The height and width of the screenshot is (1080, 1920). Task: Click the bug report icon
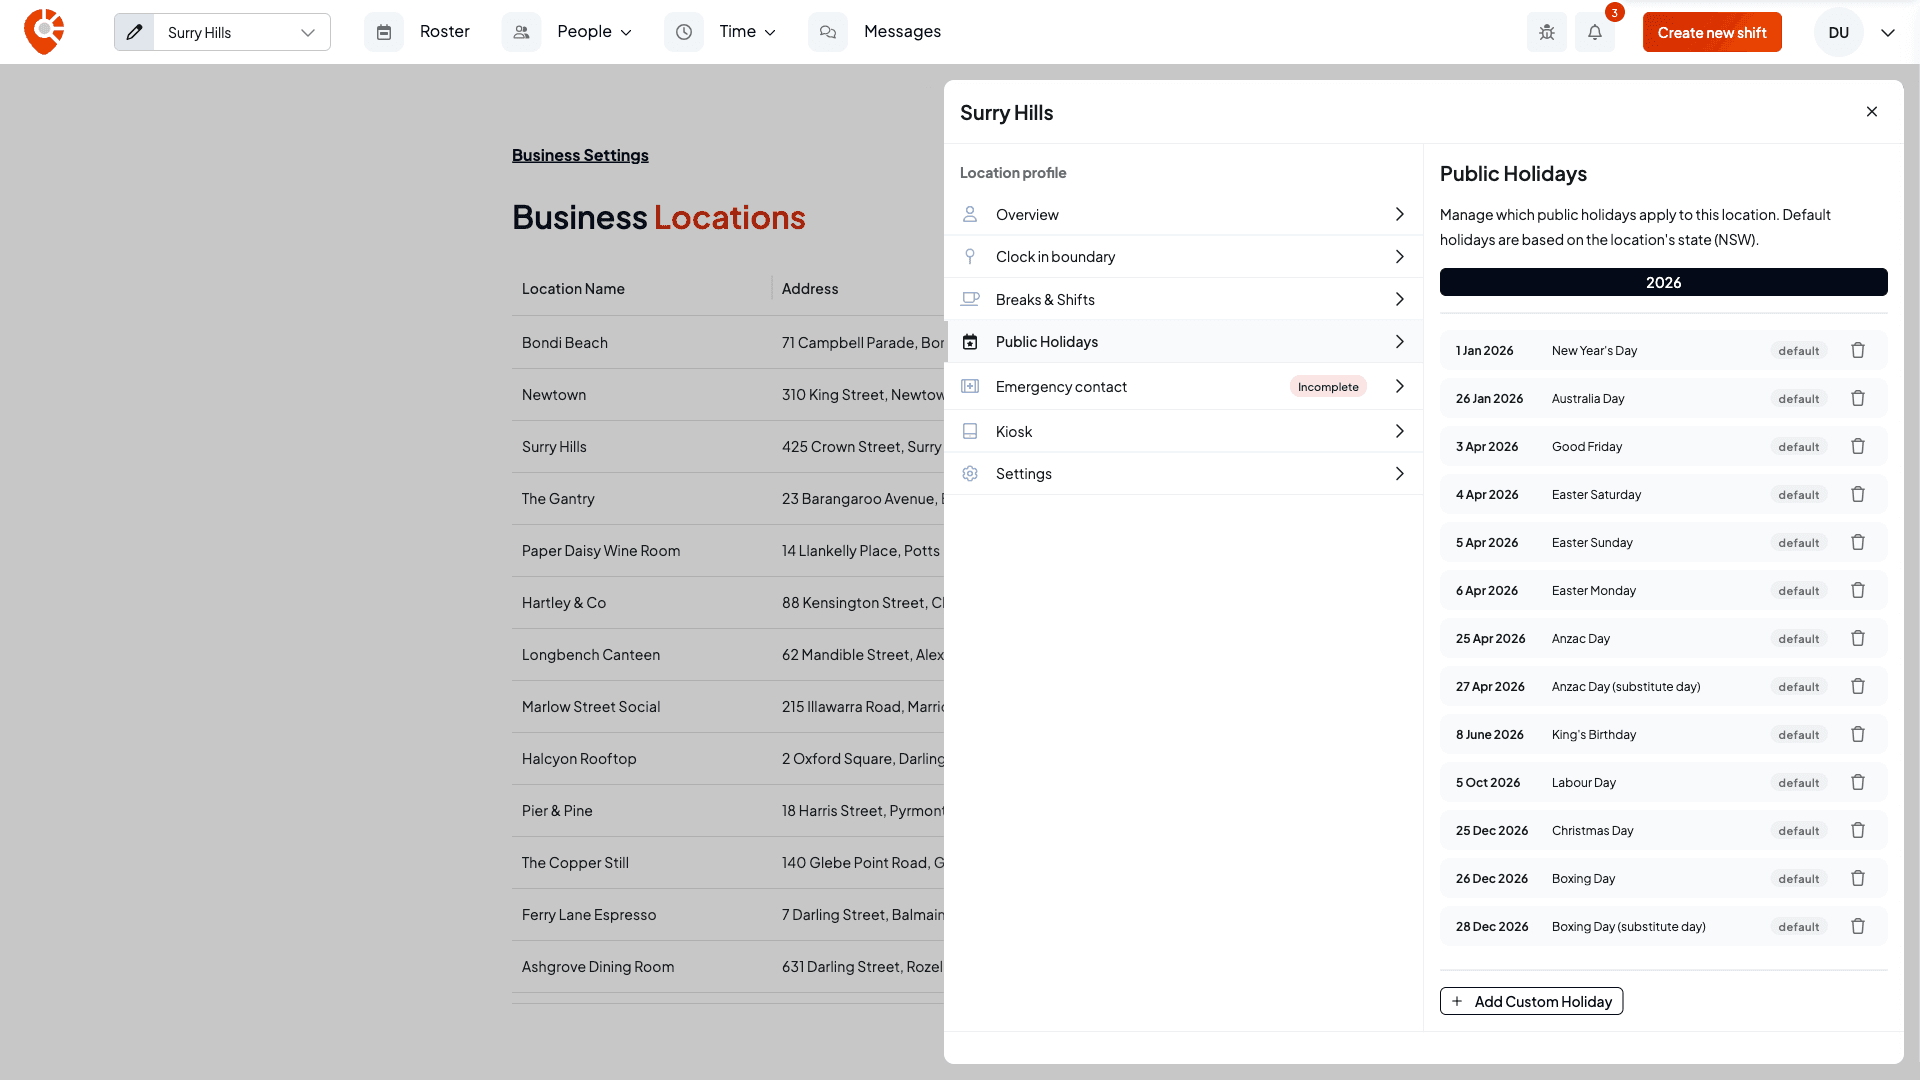tap(1547, 32)
